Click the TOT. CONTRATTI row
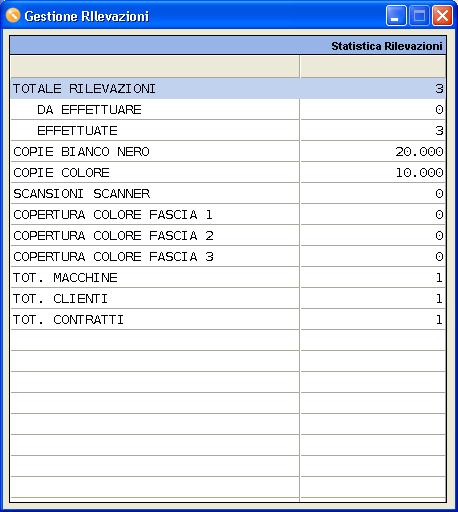Image resolution: width=458 pixels, height=512 pixels. pos(228,319)
